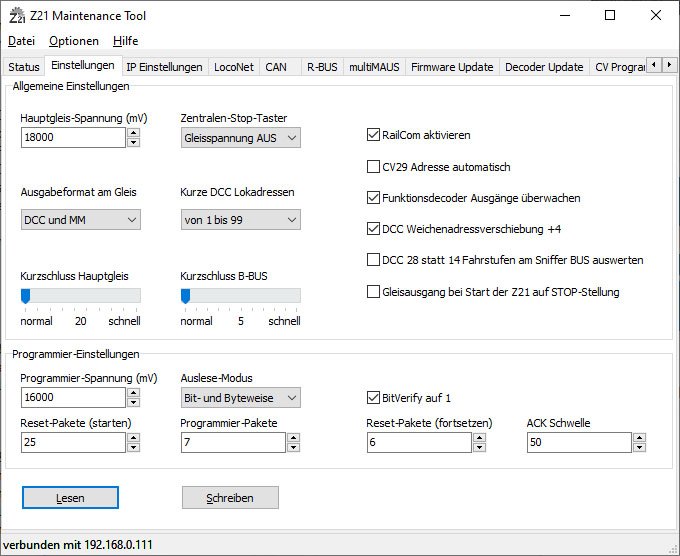
Task: Open the Firmware Update tab
Action: coord(452,67)
